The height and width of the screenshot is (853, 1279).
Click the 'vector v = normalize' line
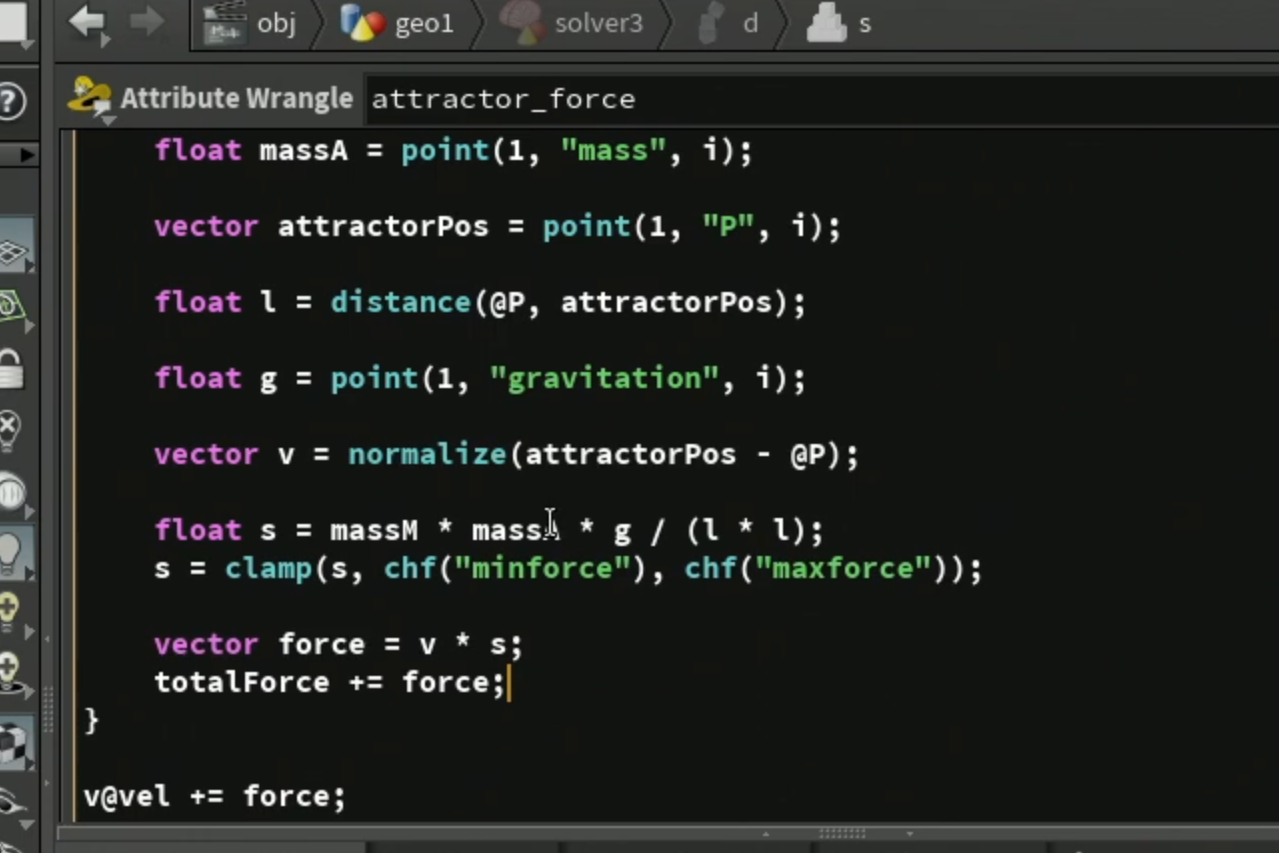click(506, 455)
